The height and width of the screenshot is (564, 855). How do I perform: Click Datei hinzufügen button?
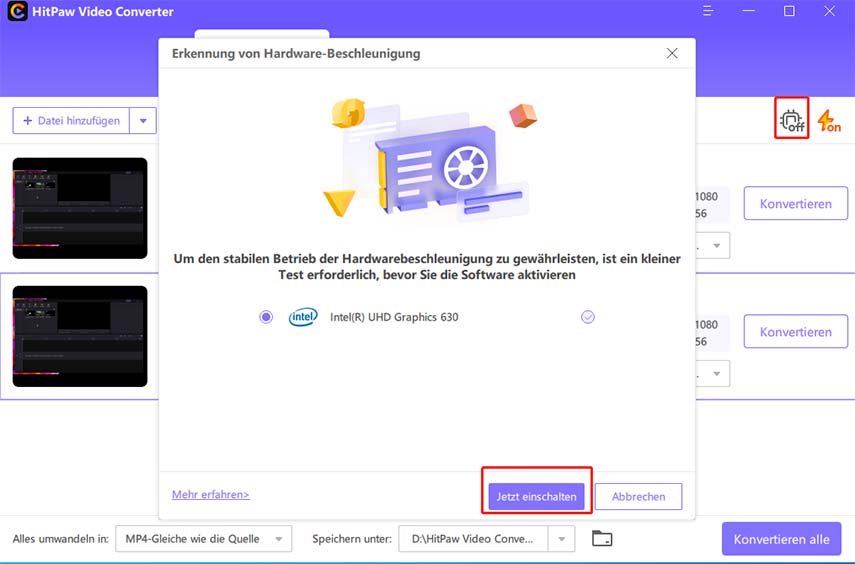pos(71,121)
